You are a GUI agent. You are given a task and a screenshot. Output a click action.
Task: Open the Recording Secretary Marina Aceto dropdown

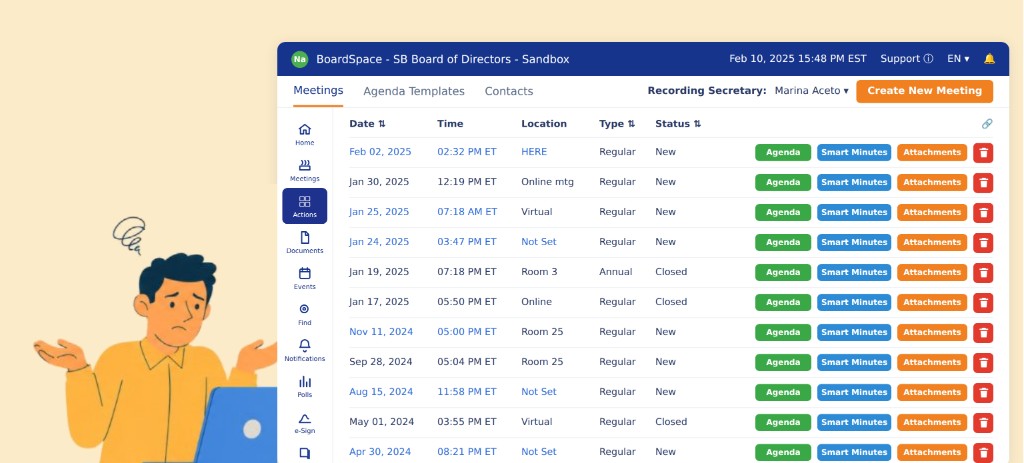coord(812,91)
